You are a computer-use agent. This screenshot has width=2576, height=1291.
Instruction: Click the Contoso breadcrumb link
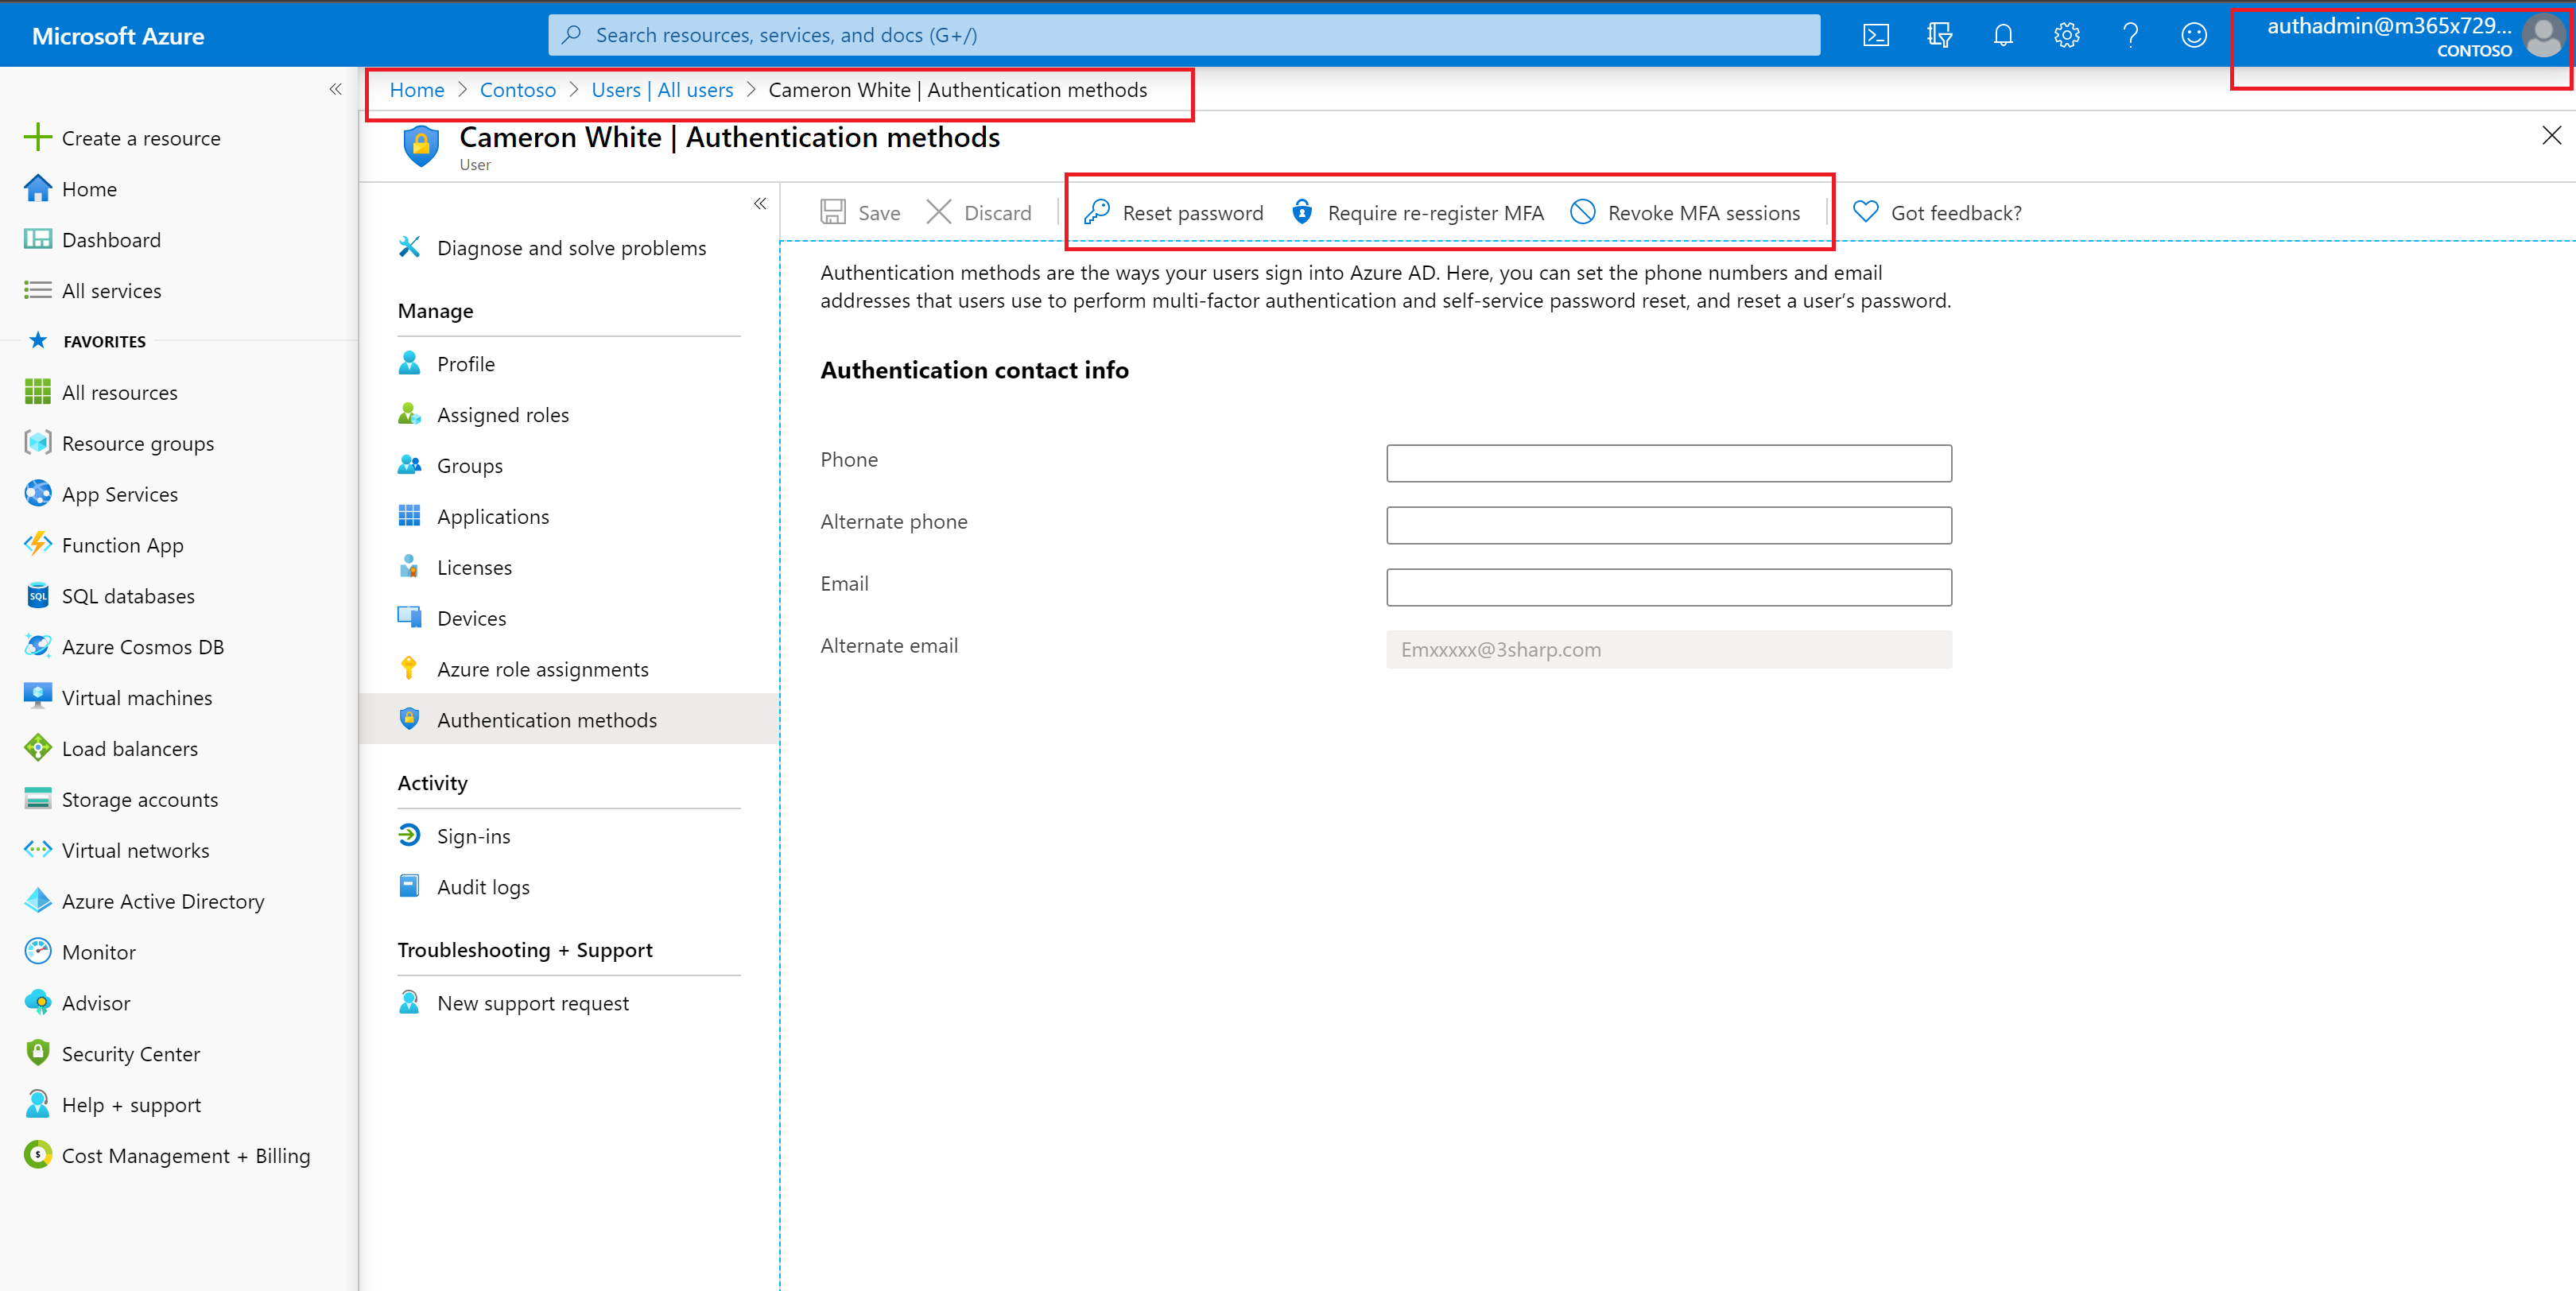517,90
